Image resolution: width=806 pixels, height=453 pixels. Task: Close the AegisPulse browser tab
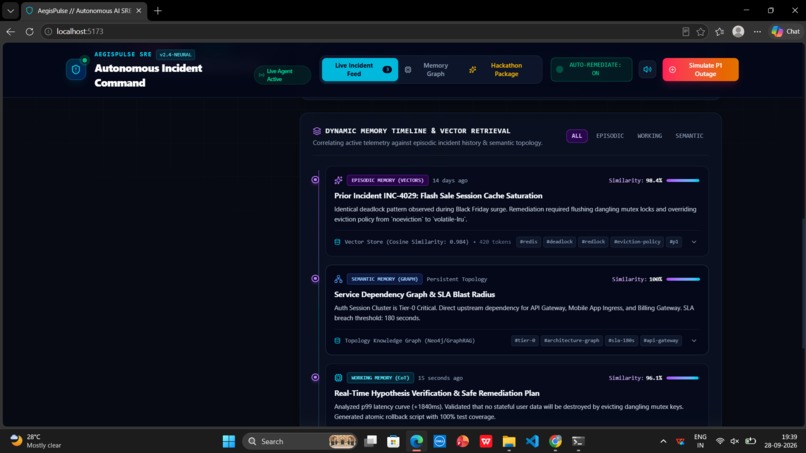(x=139, y=10)
